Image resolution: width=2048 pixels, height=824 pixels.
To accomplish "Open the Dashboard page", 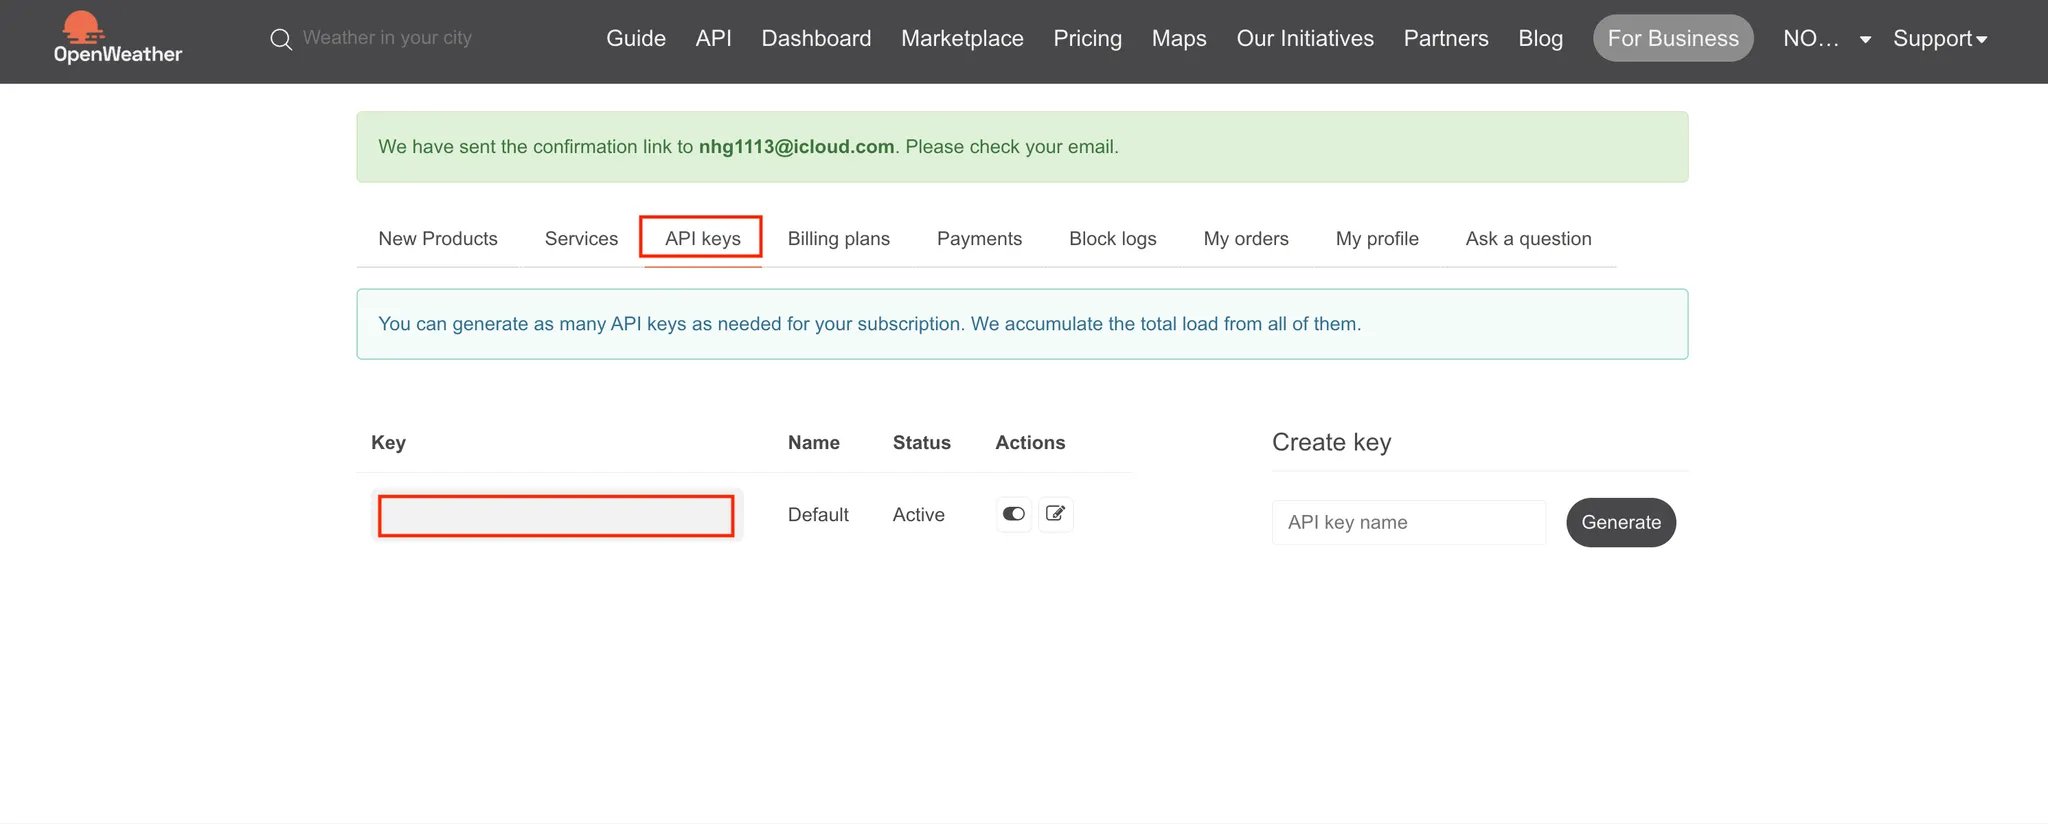I will [816, 38].
